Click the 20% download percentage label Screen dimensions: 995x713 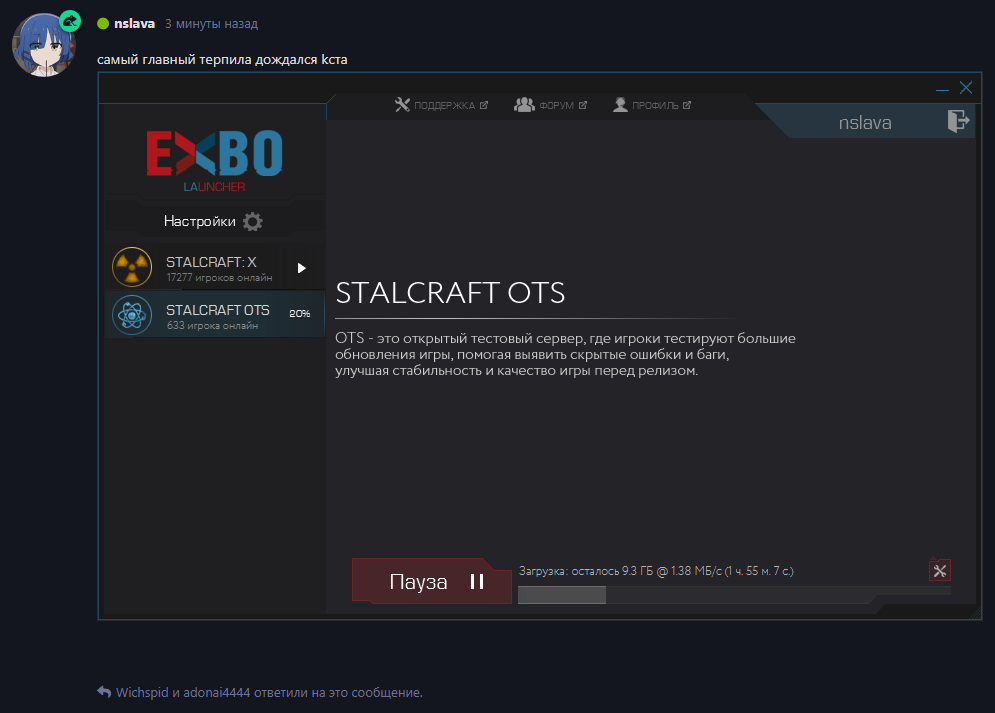point(300,313)
